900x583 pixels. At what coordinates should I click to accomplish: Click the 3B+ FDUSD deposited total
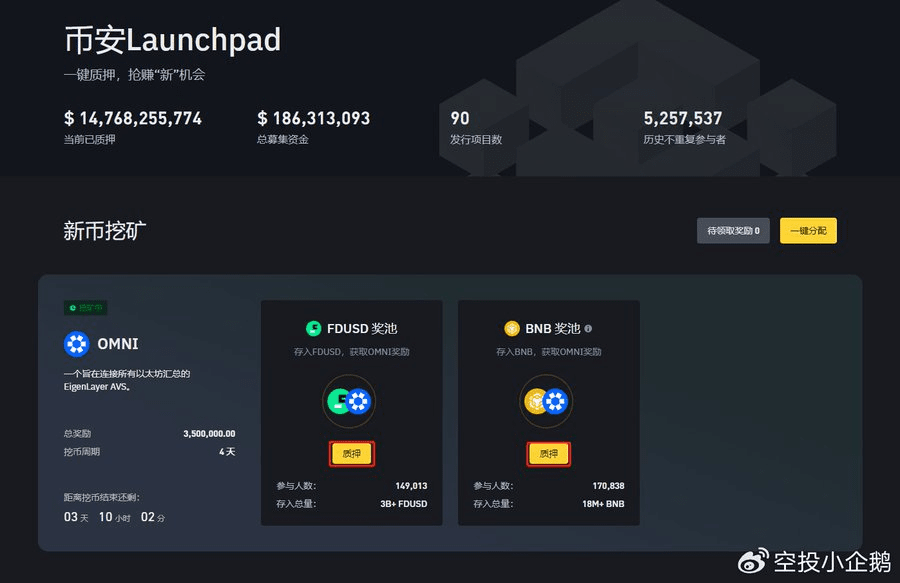point(404,504)
